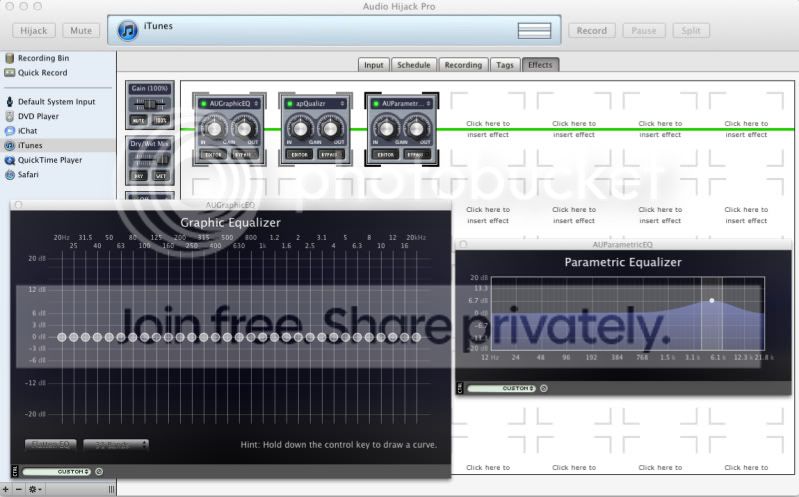Click Flatten EQ in Graphic Equalizer

[50, 444]
